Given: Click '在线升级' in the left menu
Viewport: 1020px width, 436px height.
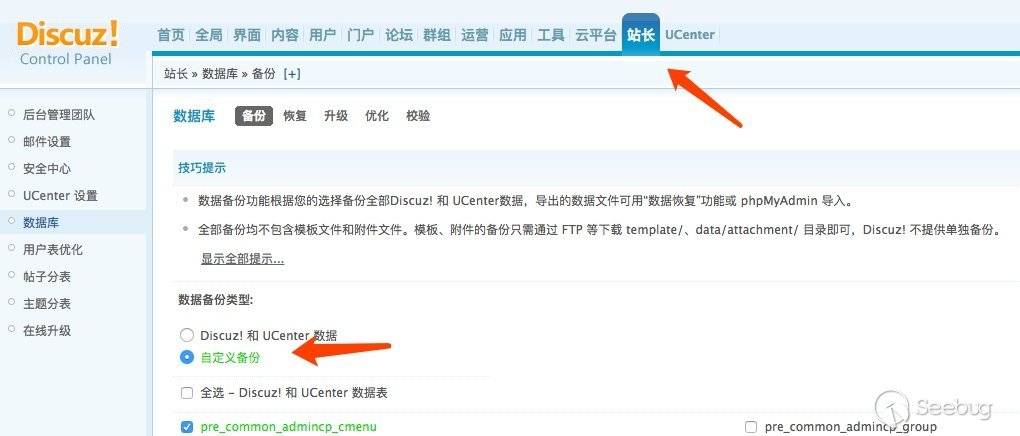Looking at the screenshot, I should point(47,331).
